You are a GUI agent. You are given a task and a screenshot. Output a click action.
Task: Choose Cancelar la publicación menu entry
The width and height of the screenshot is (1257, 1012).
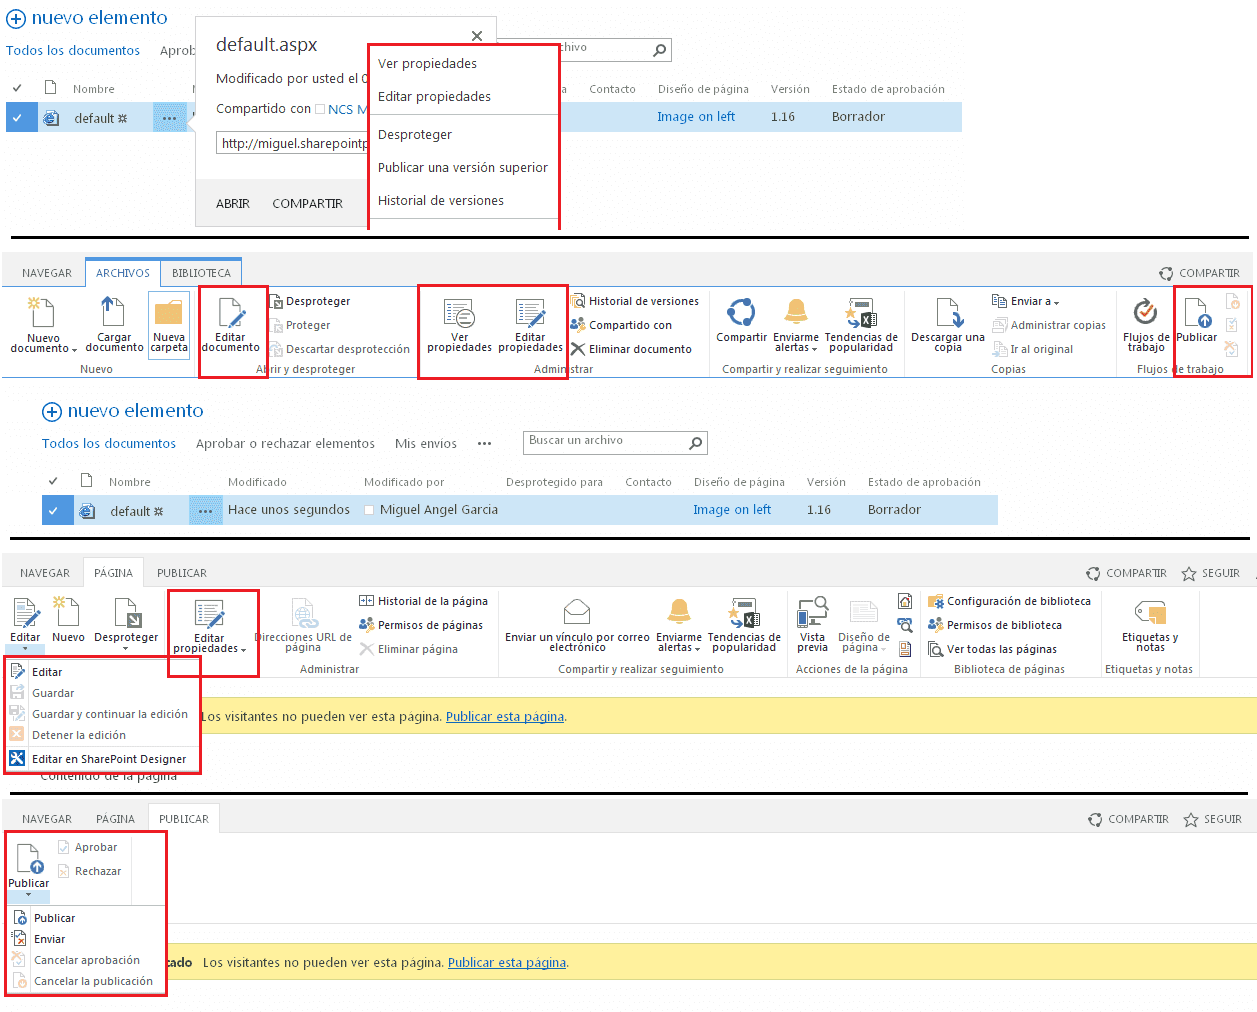(84, 981)
